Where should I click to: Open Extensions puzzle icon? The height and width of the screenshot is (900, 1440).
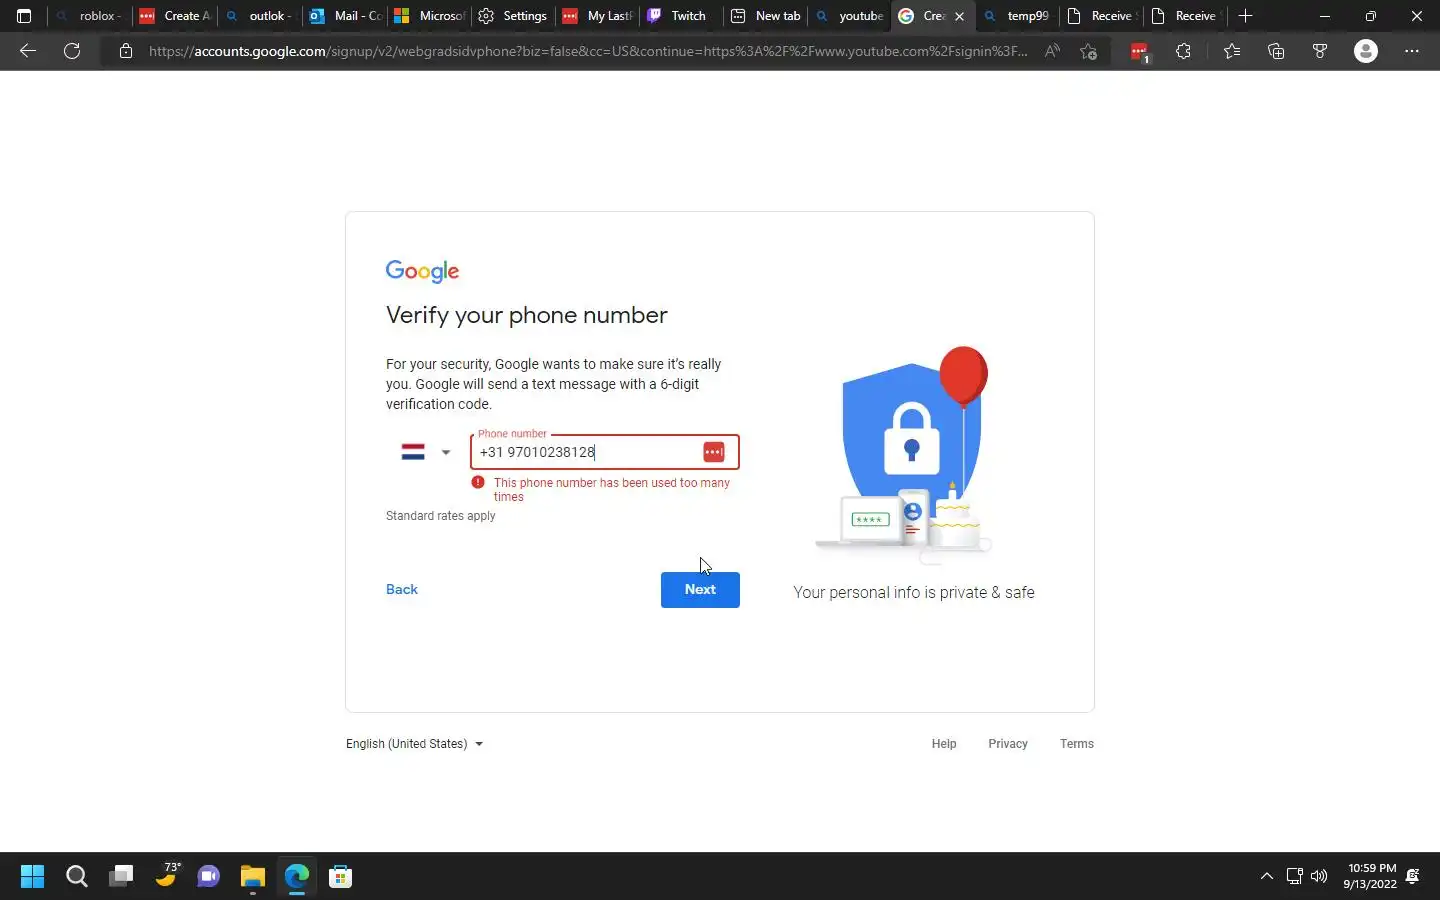(1184, 51)
